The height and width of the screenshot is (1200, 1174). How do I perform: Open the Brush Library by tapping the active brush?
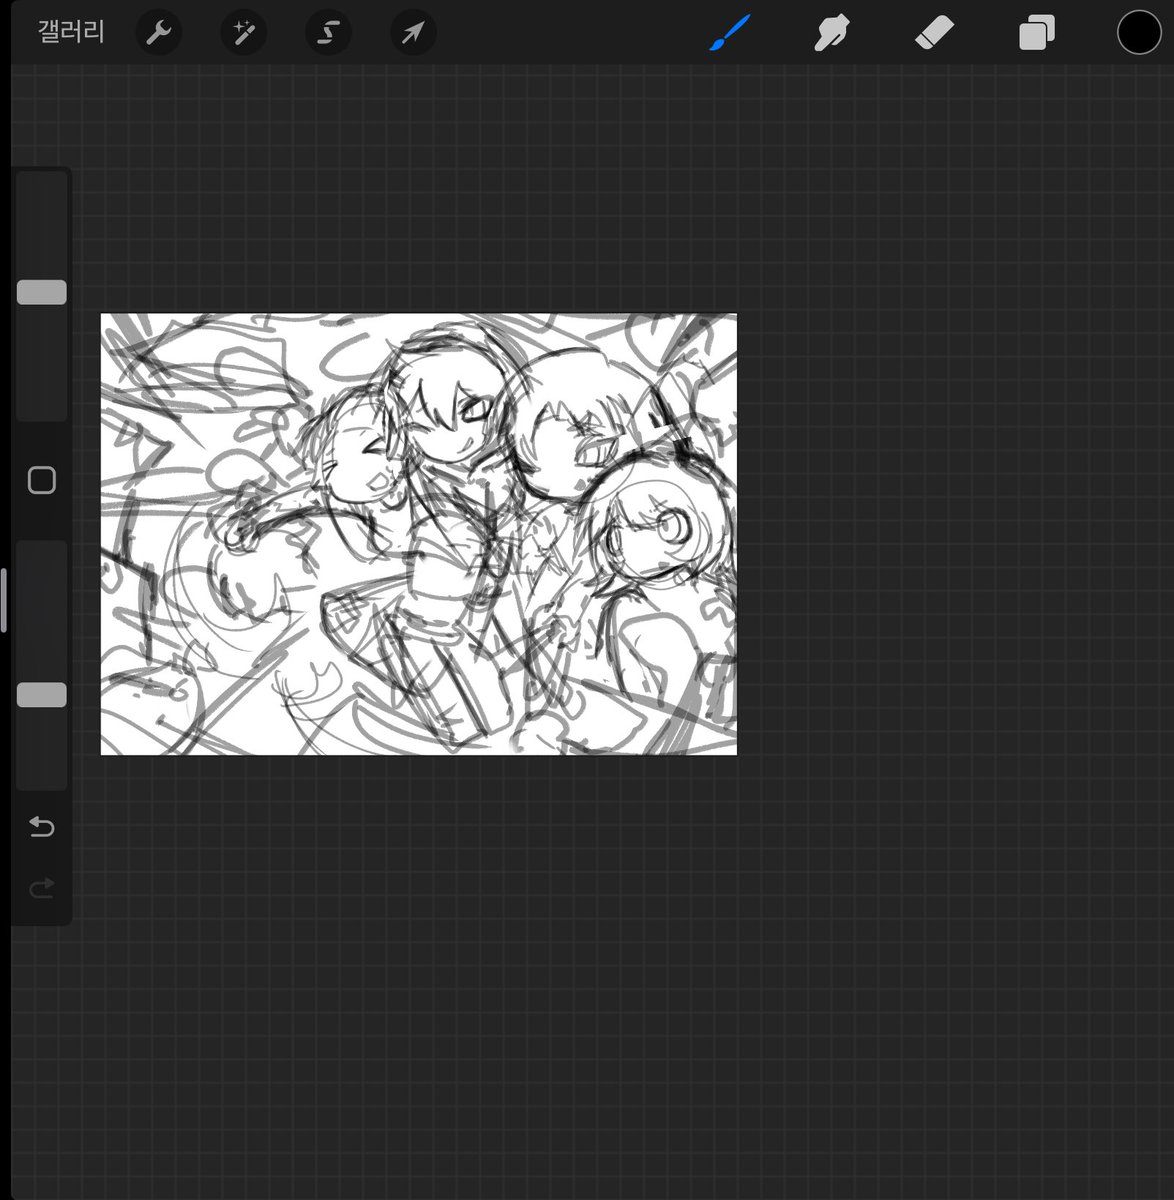click(729, 32)
